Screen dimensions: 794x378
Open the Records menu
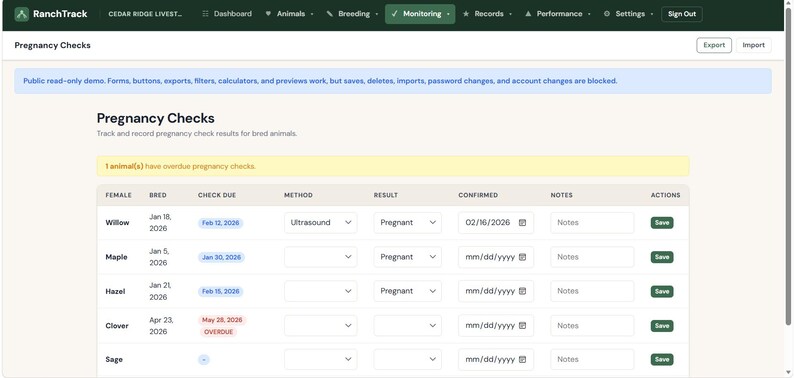(487, 14)
